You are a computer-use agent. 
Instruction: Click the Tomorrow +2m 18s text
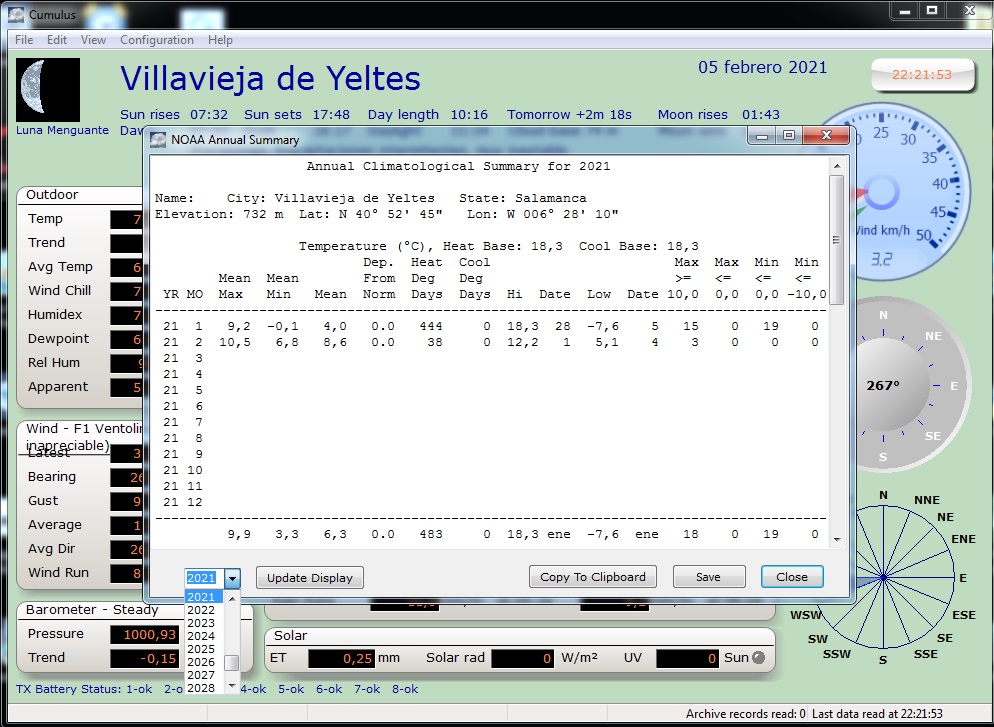(569, 115)
